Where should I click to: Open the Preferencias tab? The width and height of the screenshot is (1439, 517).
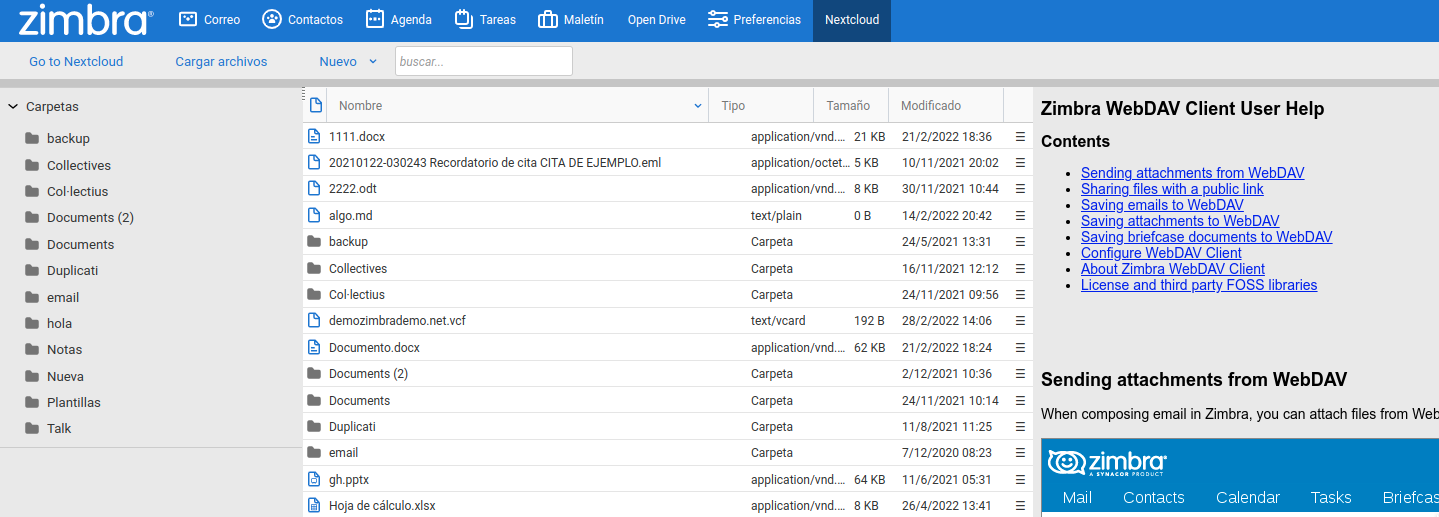point(754,19)
